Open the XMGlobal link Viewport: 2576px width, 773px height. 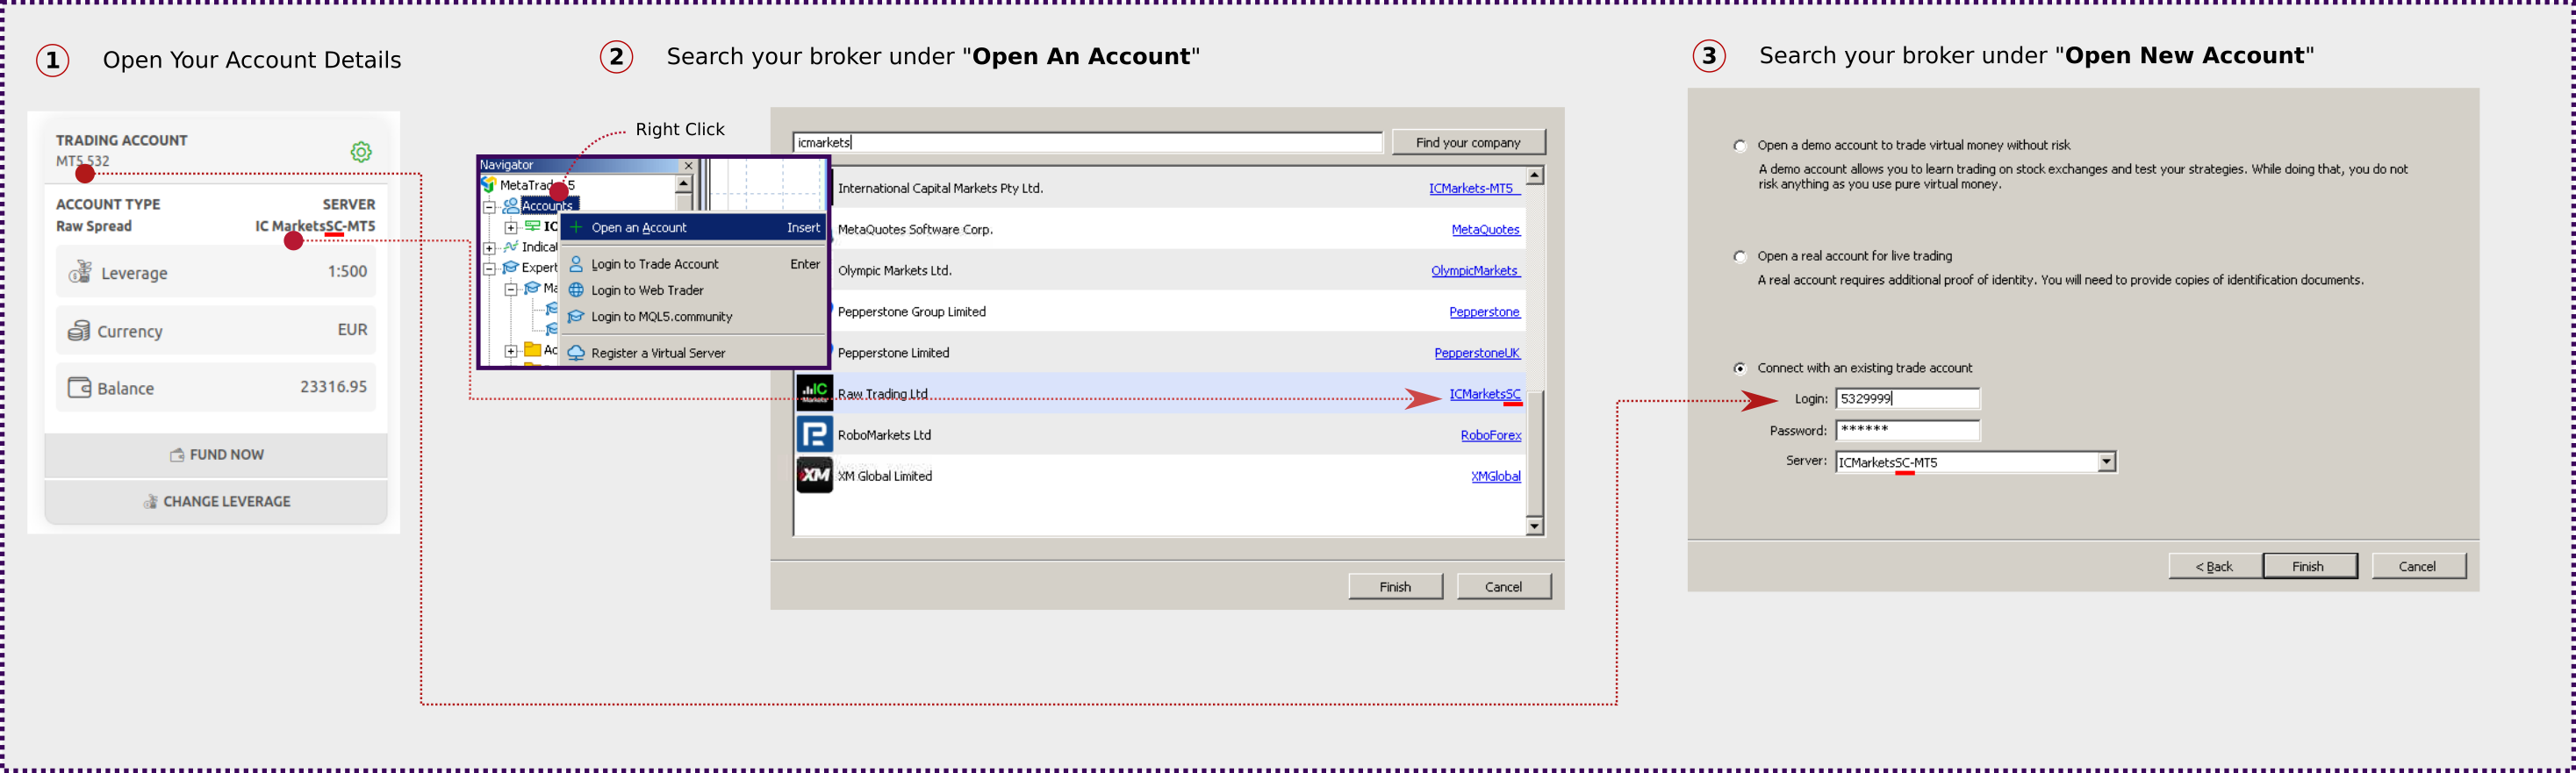(x=1496, y=476)
